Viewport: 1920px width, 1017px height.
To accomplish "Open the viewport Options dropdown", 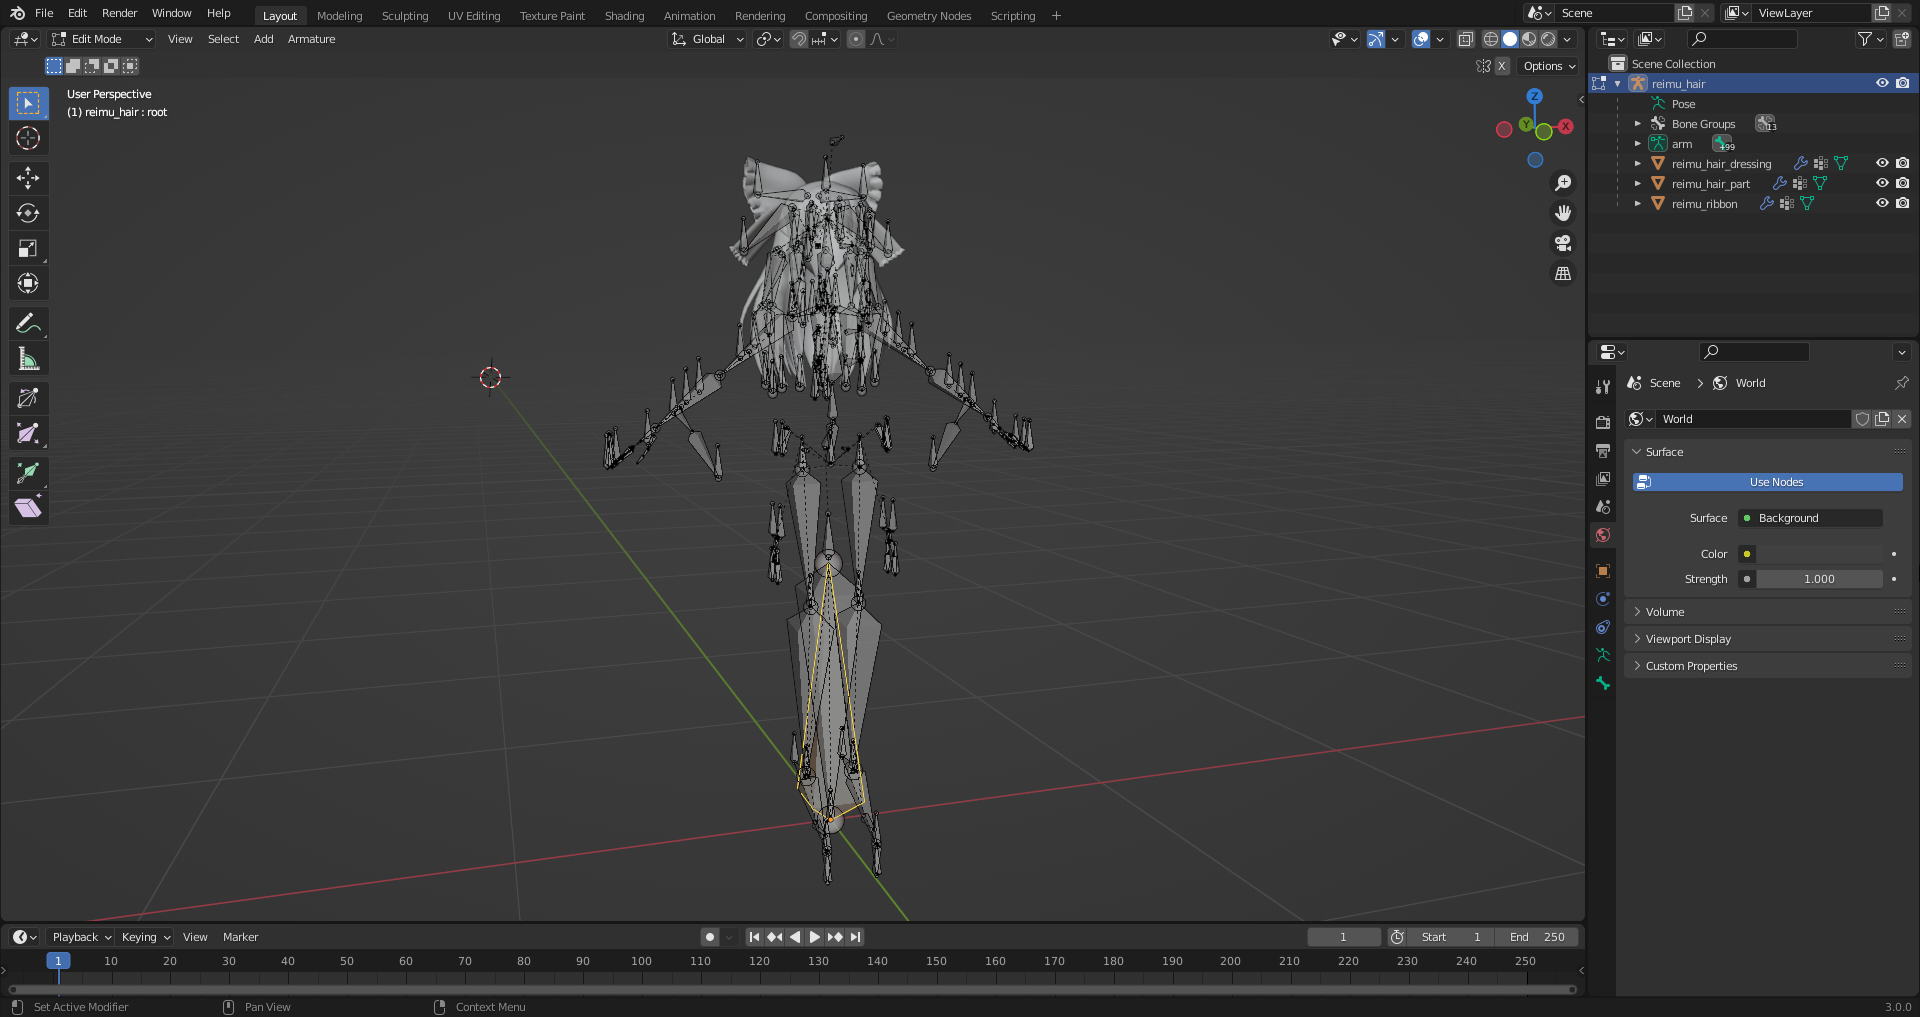I will pyautogui.click(x=1548, y=66).
